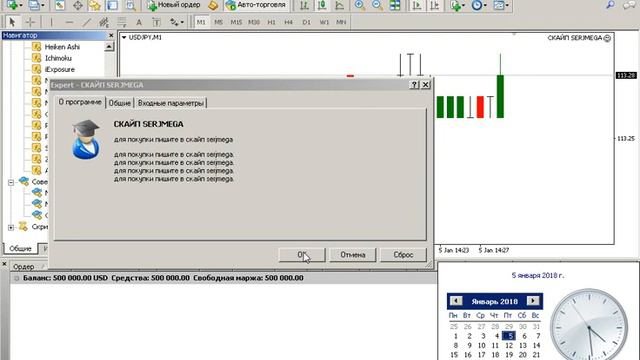Toggle the Data Window crosshair-target icon

point(78,5)
